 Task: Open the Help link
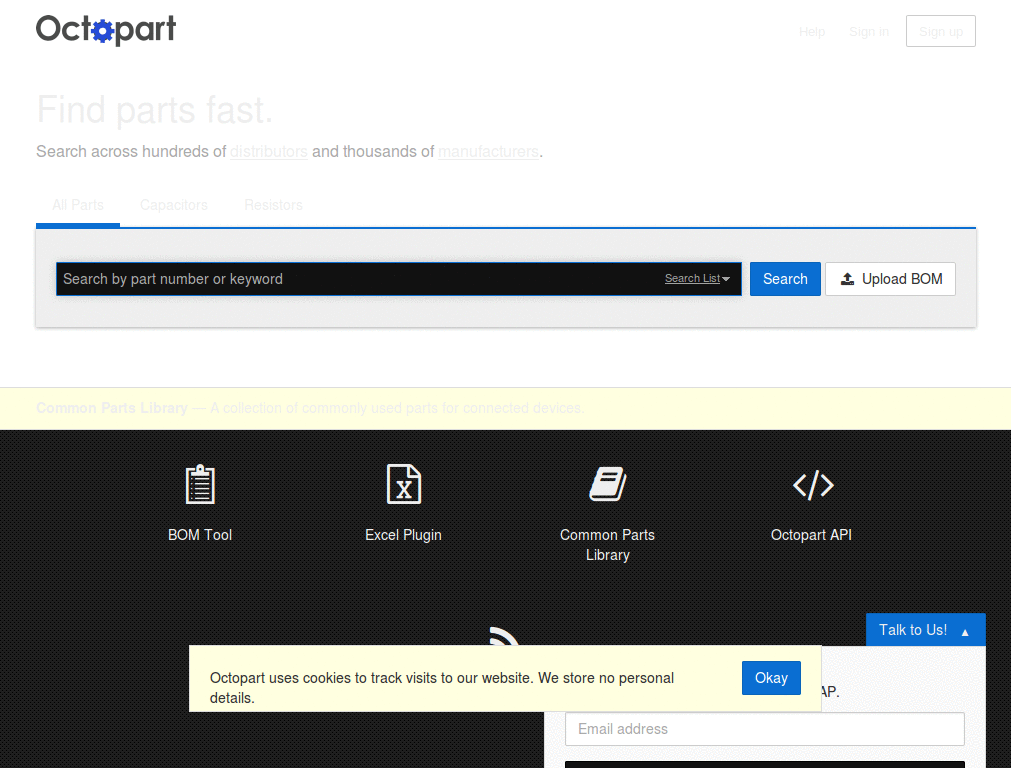tap(812, 31)
